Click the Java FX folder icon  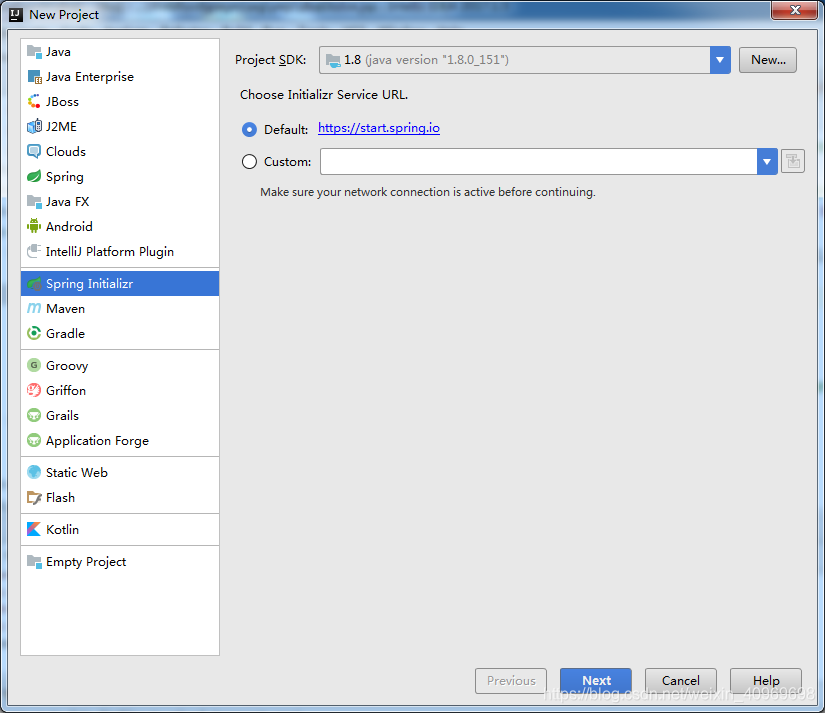point(34,202)
